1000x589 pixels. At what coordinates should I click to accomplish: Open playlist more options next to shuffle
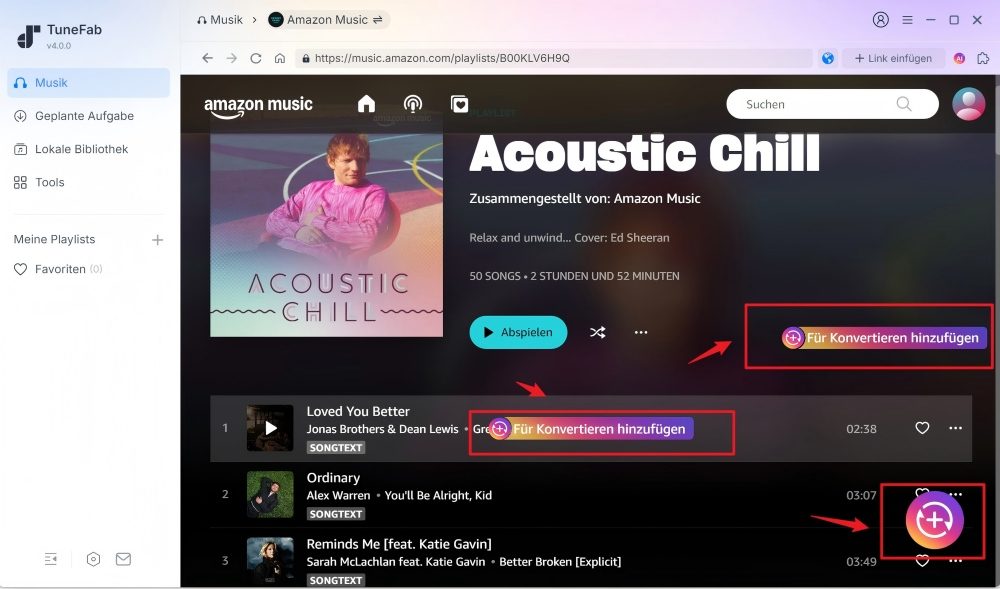point(641,332)
